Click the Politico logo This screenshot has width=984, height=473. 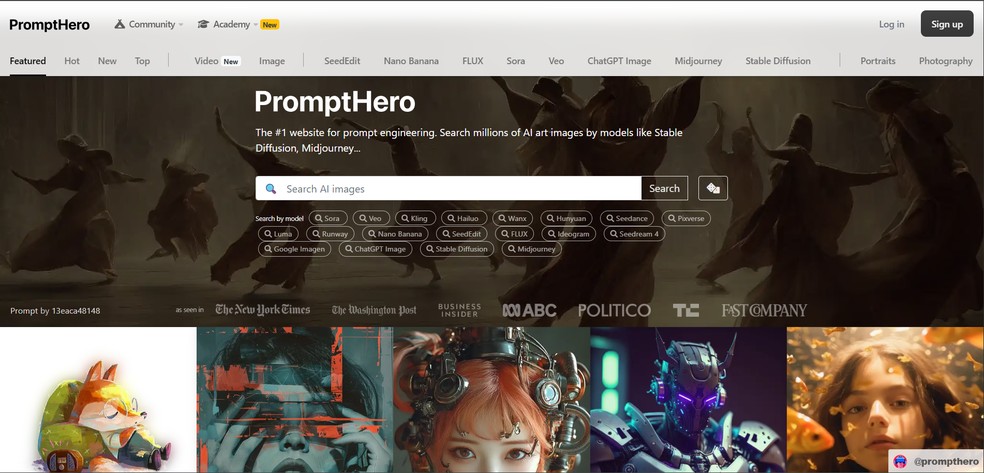click(614, 310)
